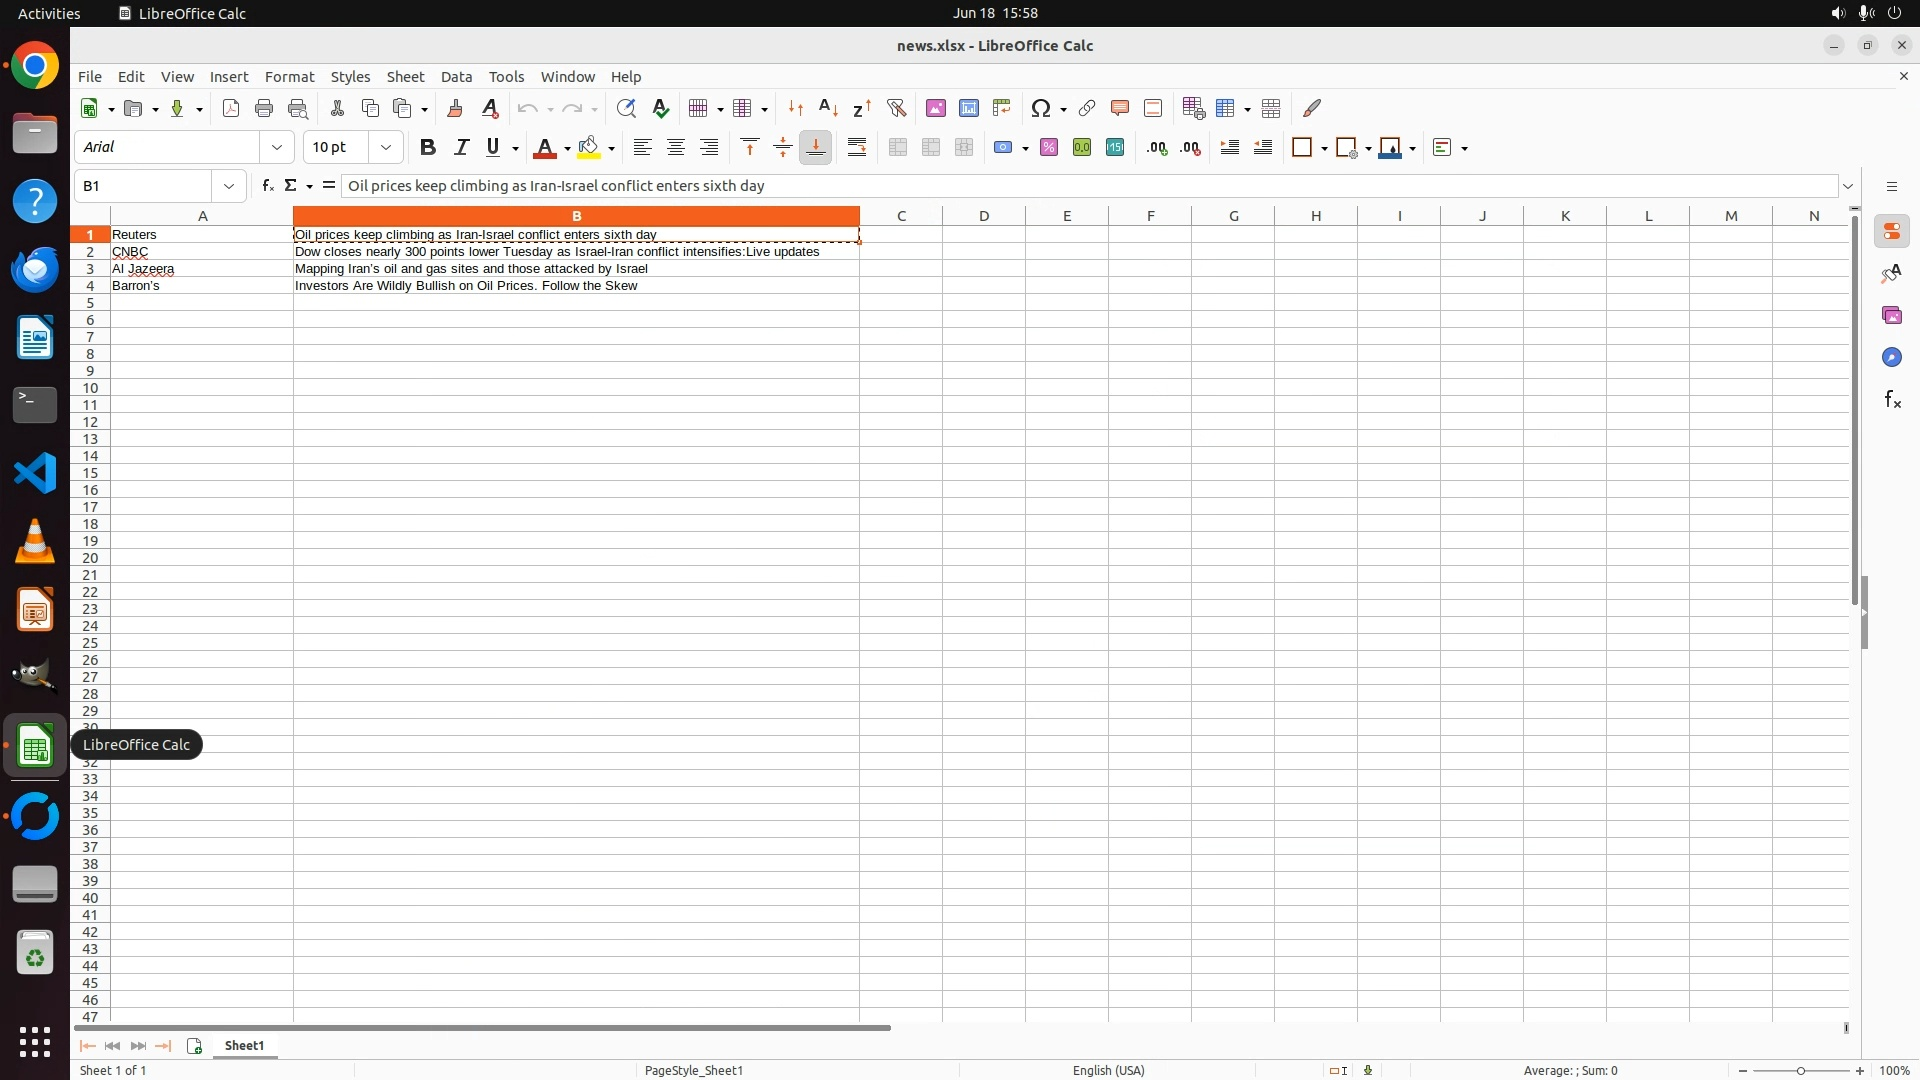The width and height of the screenshot is (1920, 1080).
Task: Click the zoom slider in status bar
Action: pyautogui.click(x=1800, y=1070)
